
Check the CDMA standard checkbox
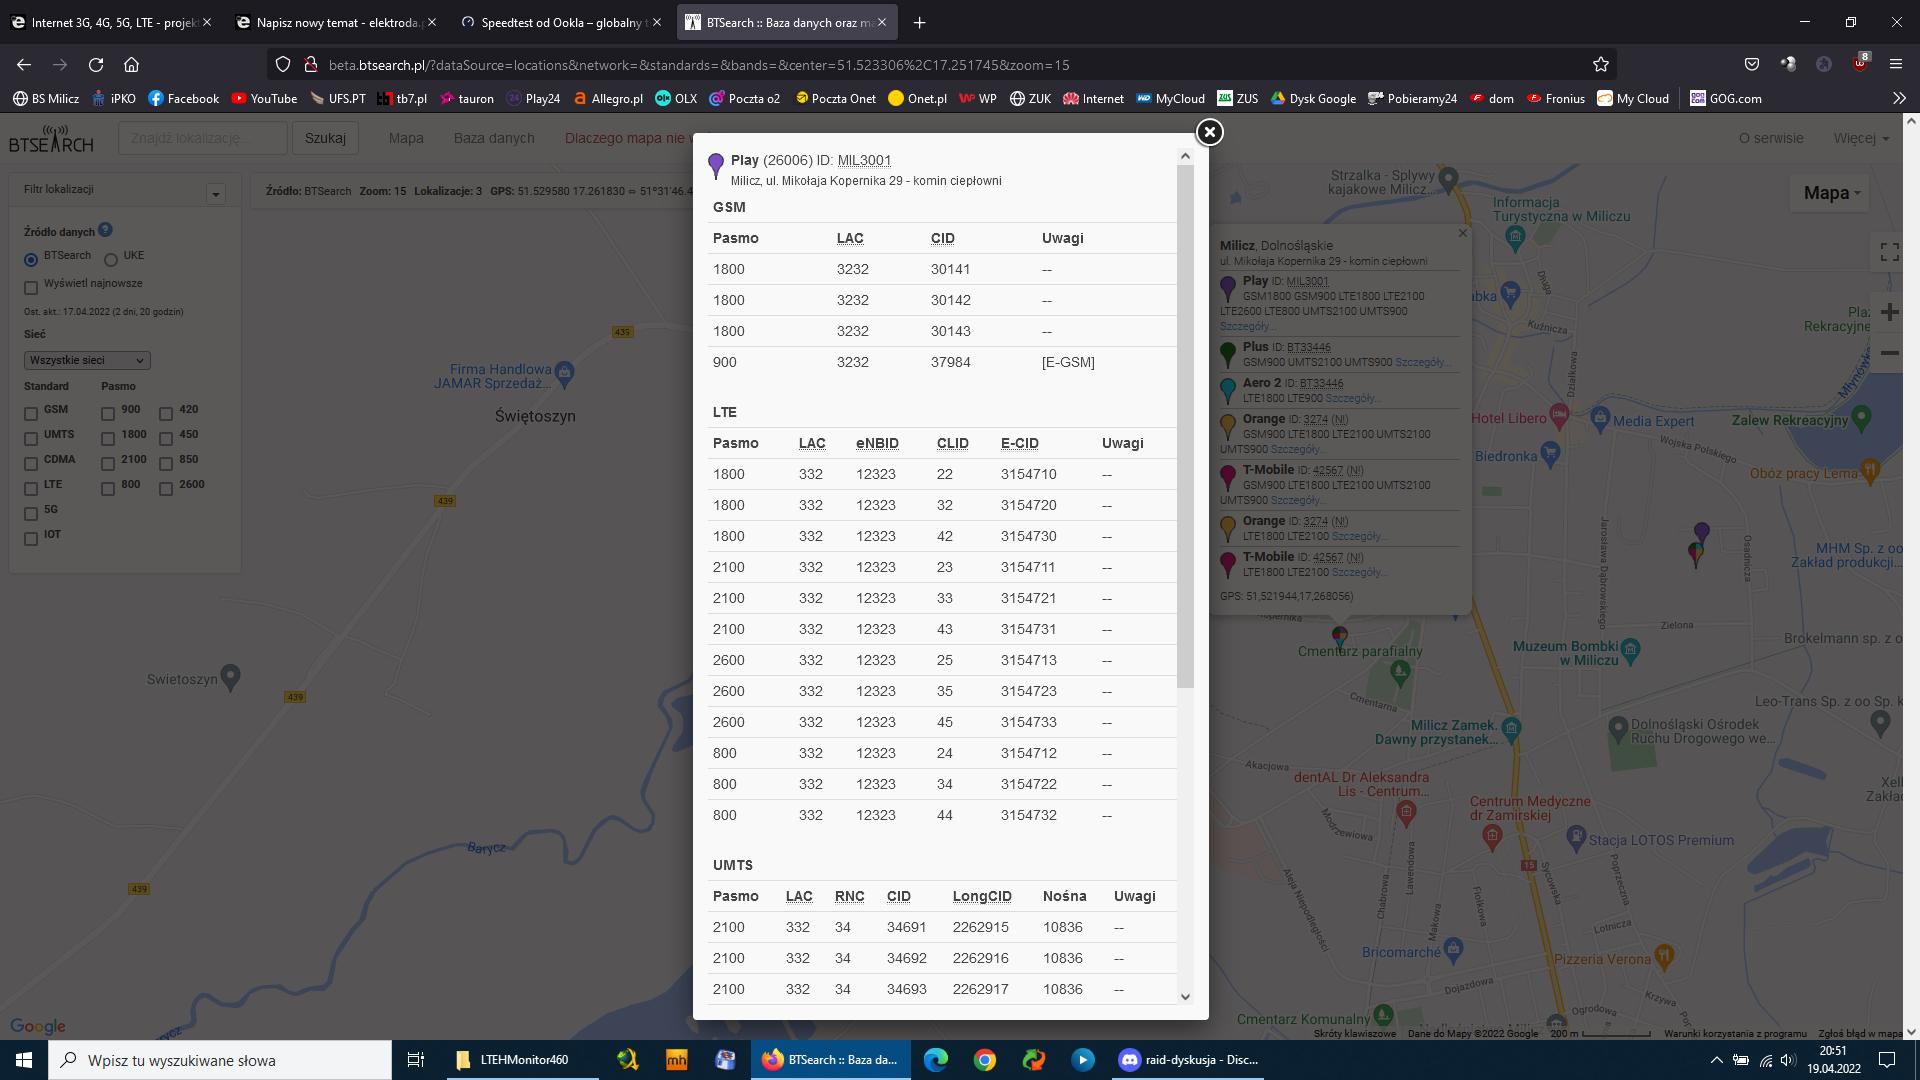coord(31,464)
